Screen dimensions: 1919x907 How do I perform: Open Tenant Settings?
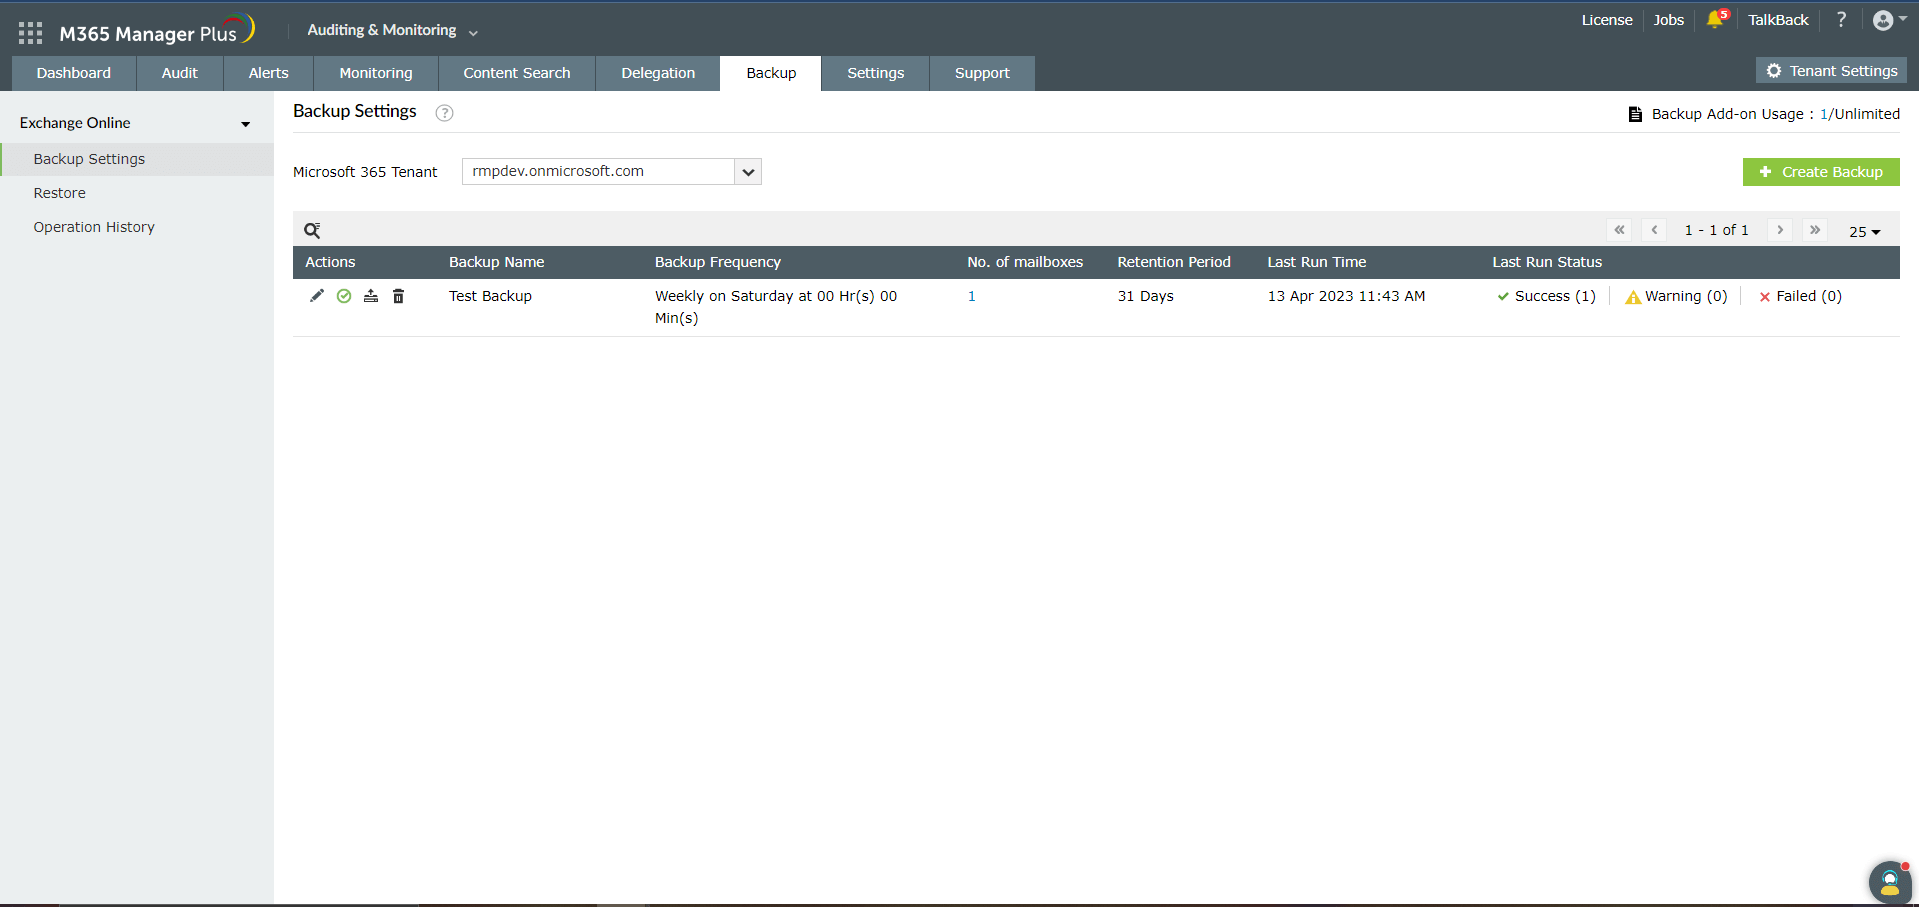(1832, 71)
